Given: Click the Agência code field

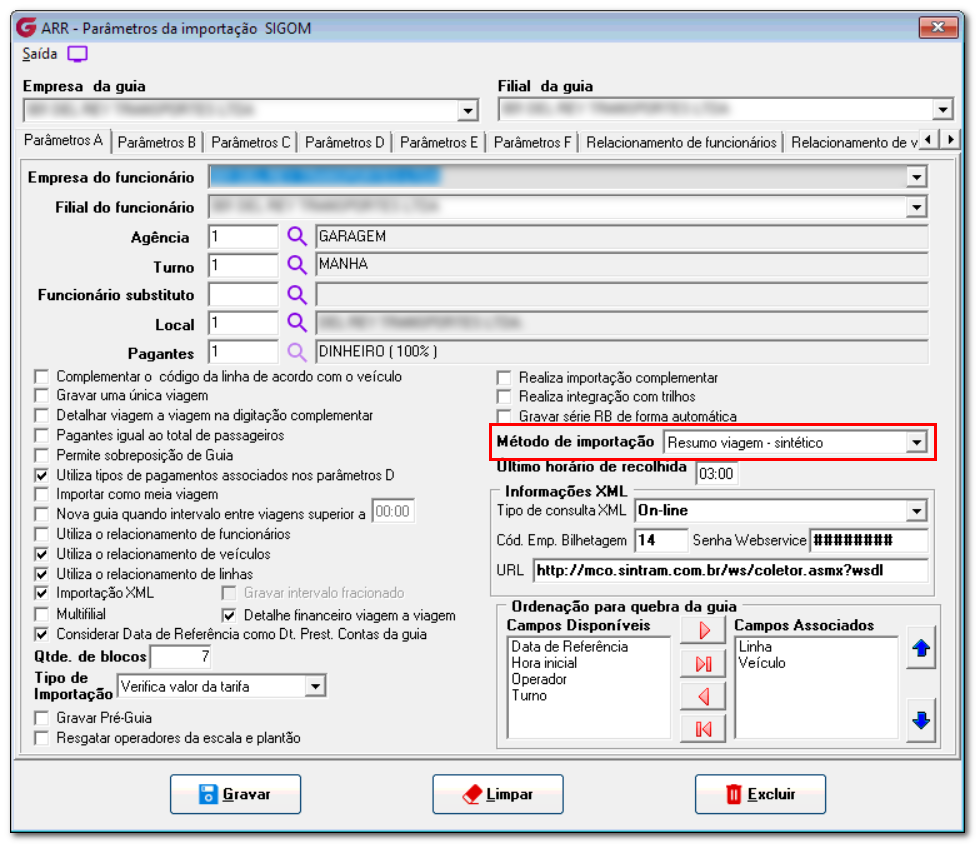Looking at the screenshot, I should (243, 237).
